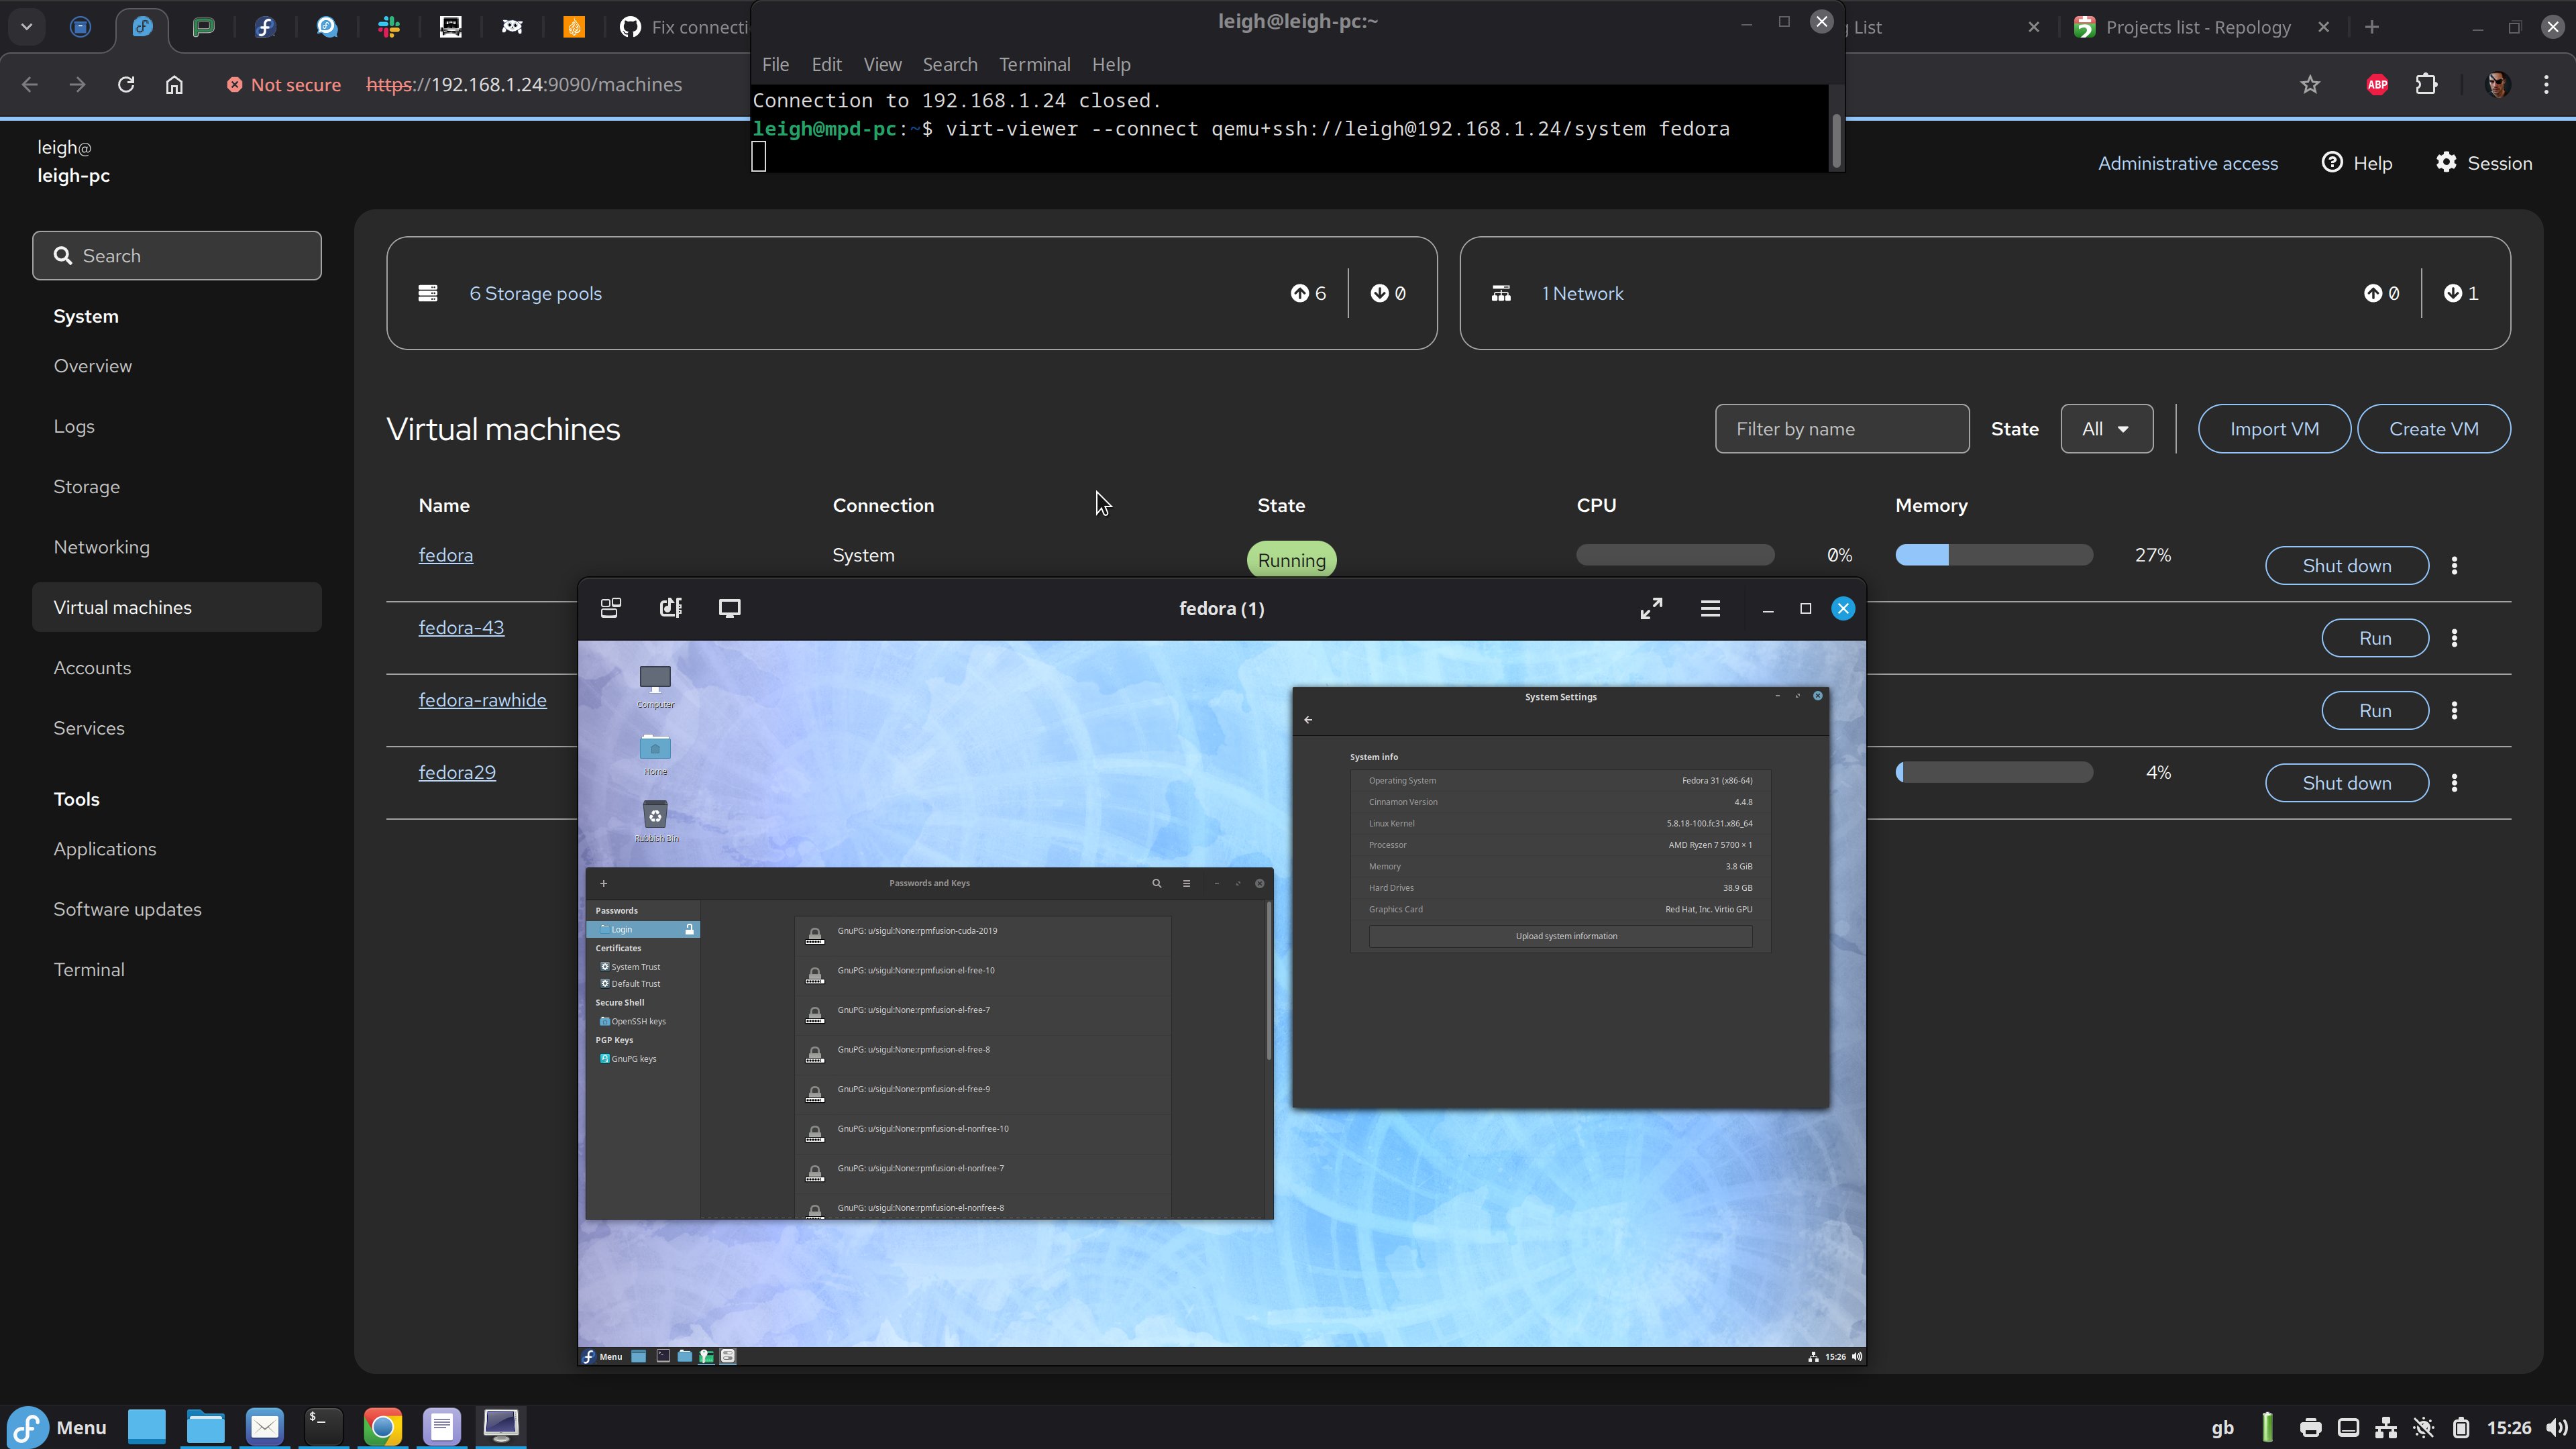Image resolution: width=2576 pixels, height=1449 pixels.
Task: Open the Session settings menu
Action: (x=2484, y=163)
